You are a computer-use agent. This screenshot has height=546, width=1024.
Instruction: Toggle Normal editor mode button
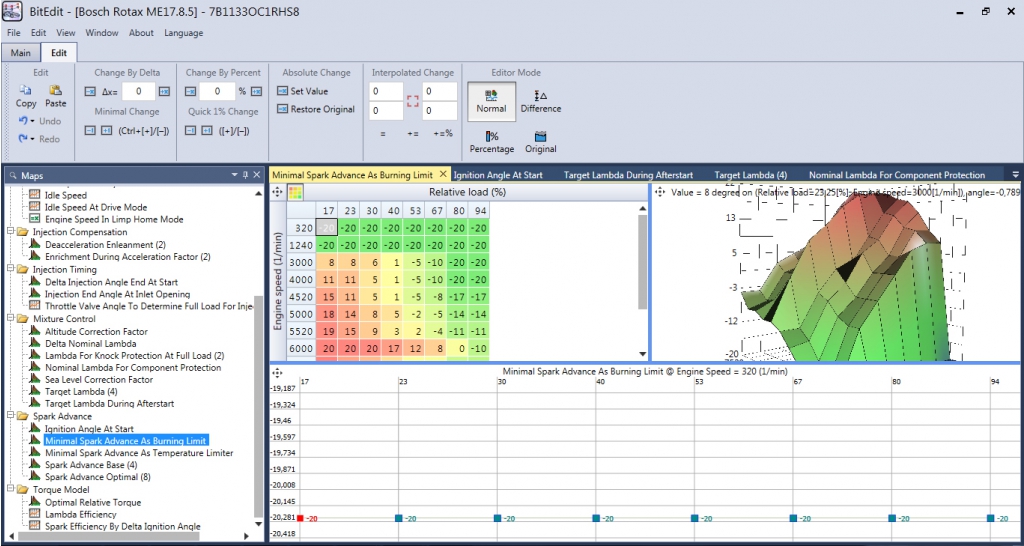[x=491, y=101]
